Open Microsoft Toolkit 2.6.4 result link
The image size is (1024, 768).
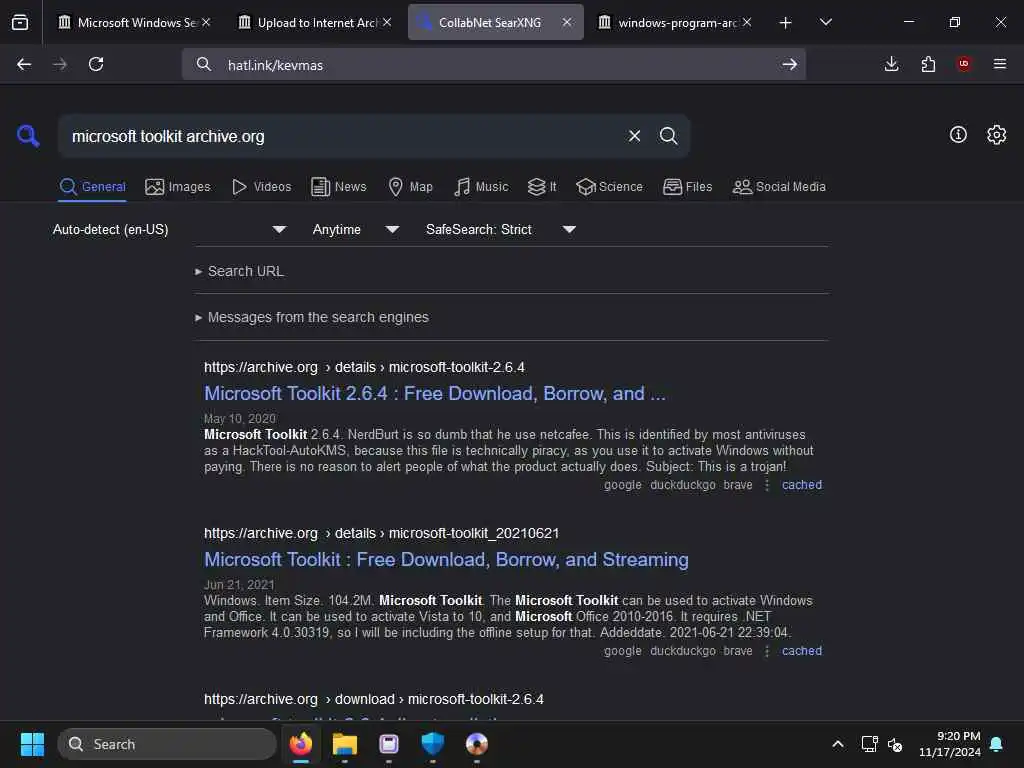tap(435, 394)
